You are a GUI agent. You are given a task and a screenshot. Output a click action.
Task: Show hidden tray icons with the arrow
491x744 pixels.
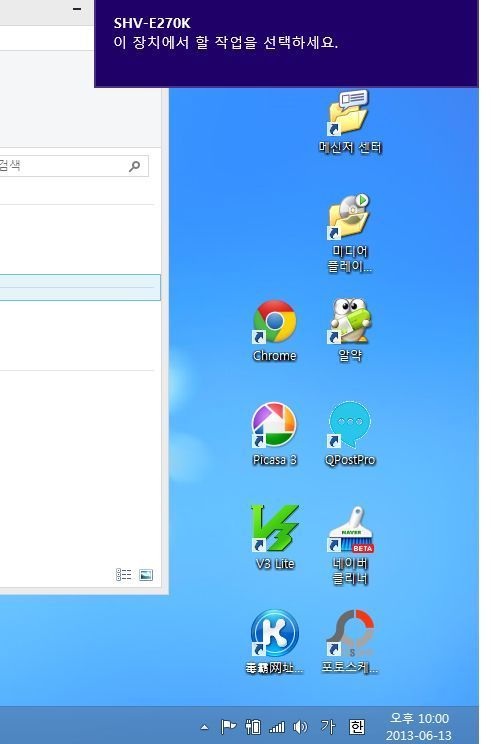tap(204, 726)
